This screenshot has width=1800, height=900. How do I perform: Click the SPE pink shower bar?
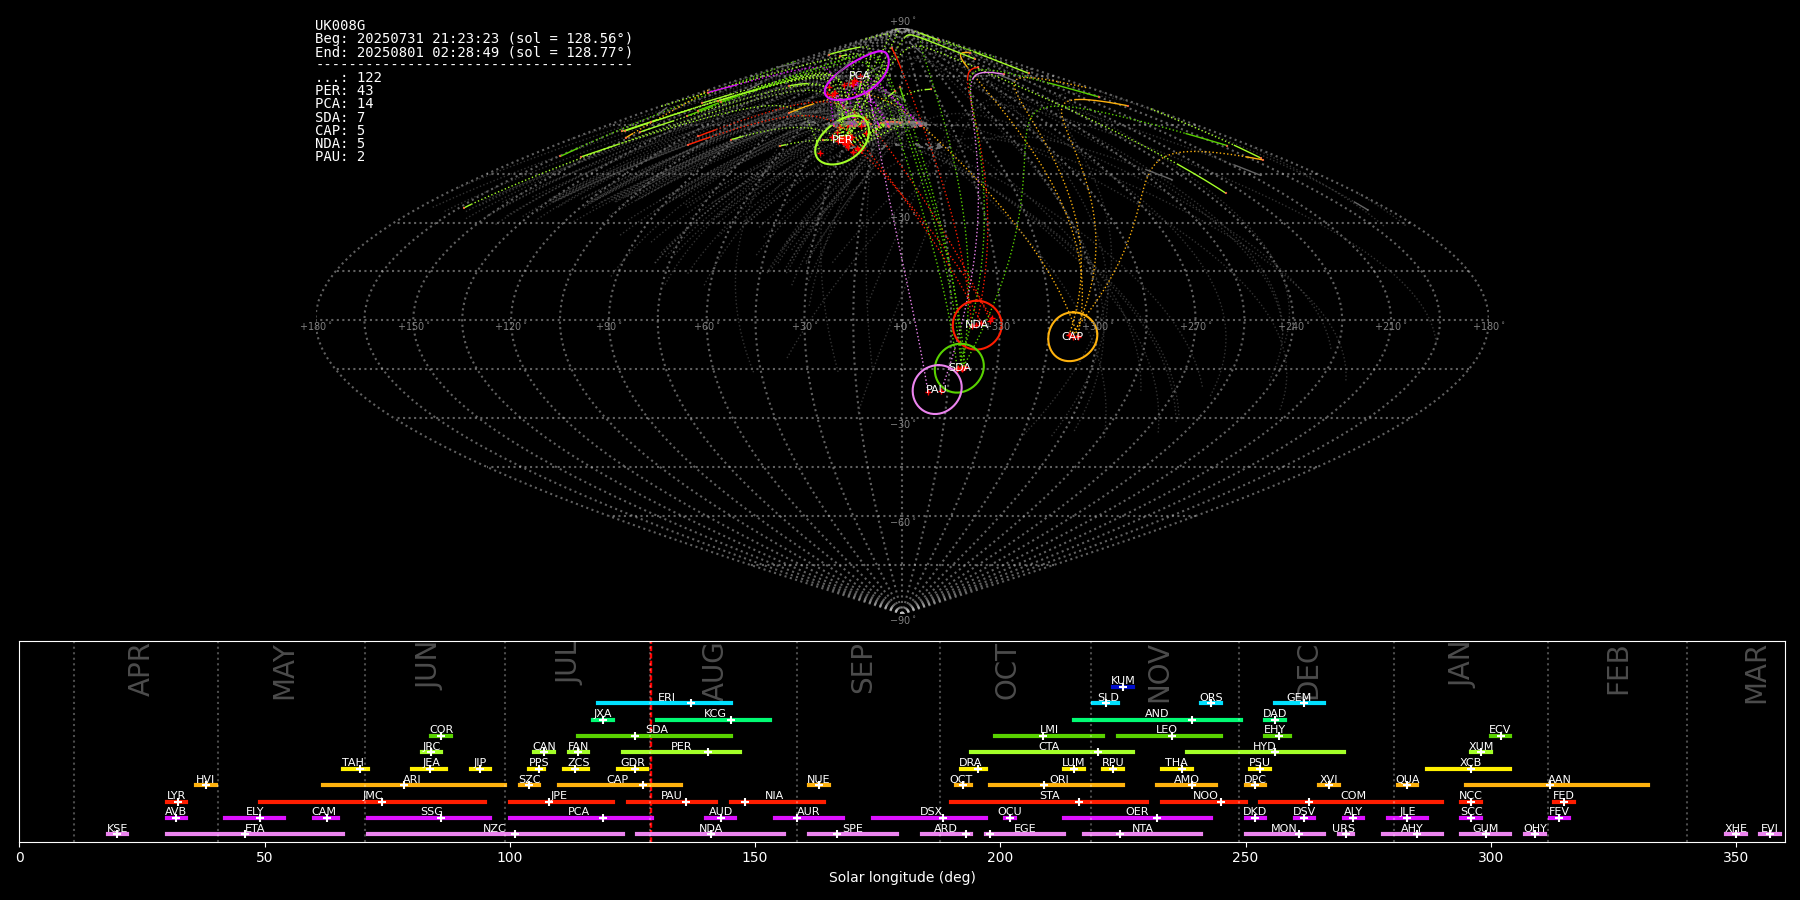pos(853,834)
